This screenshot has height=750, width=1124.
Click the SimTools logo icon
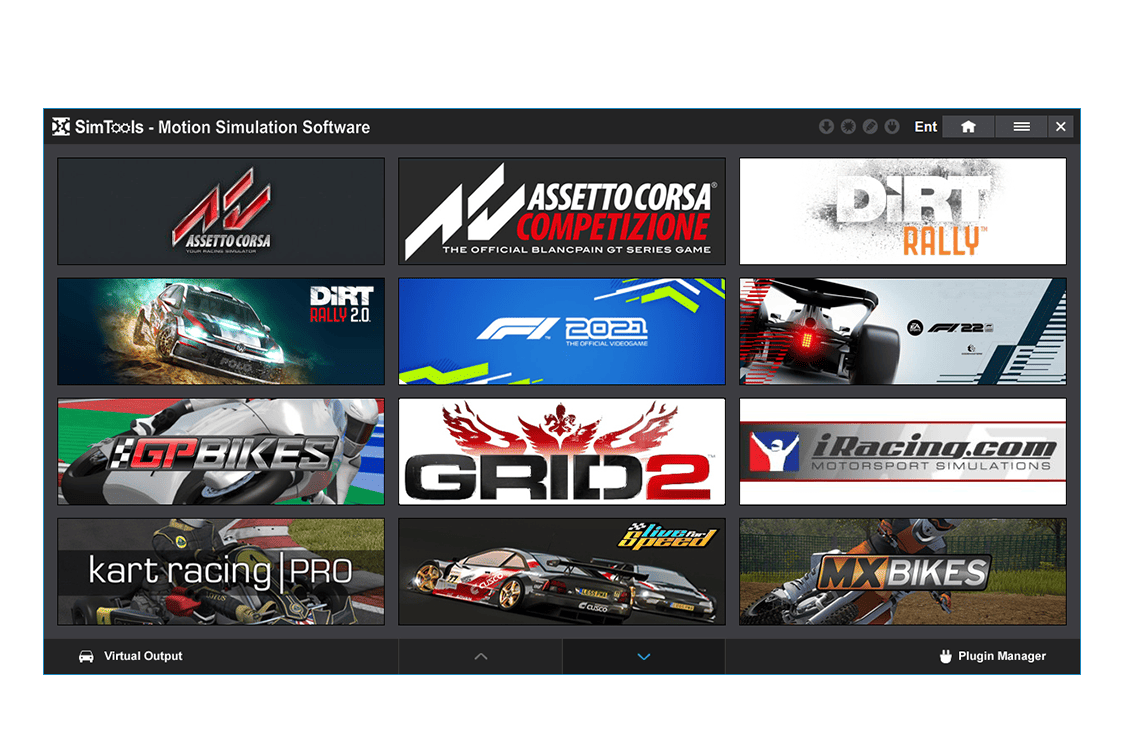coord(61,127)
